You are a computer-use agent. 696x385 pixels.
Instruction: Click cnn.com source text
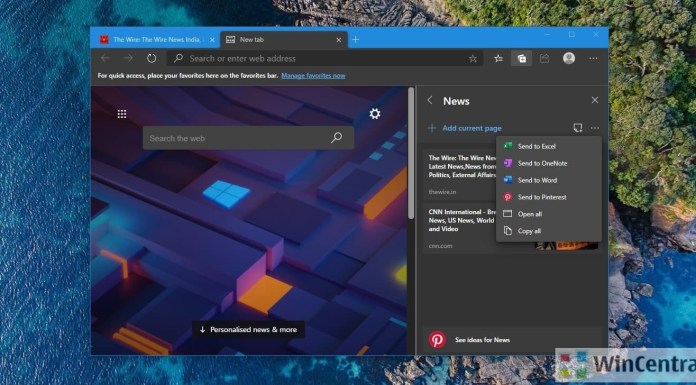point(440,246)
